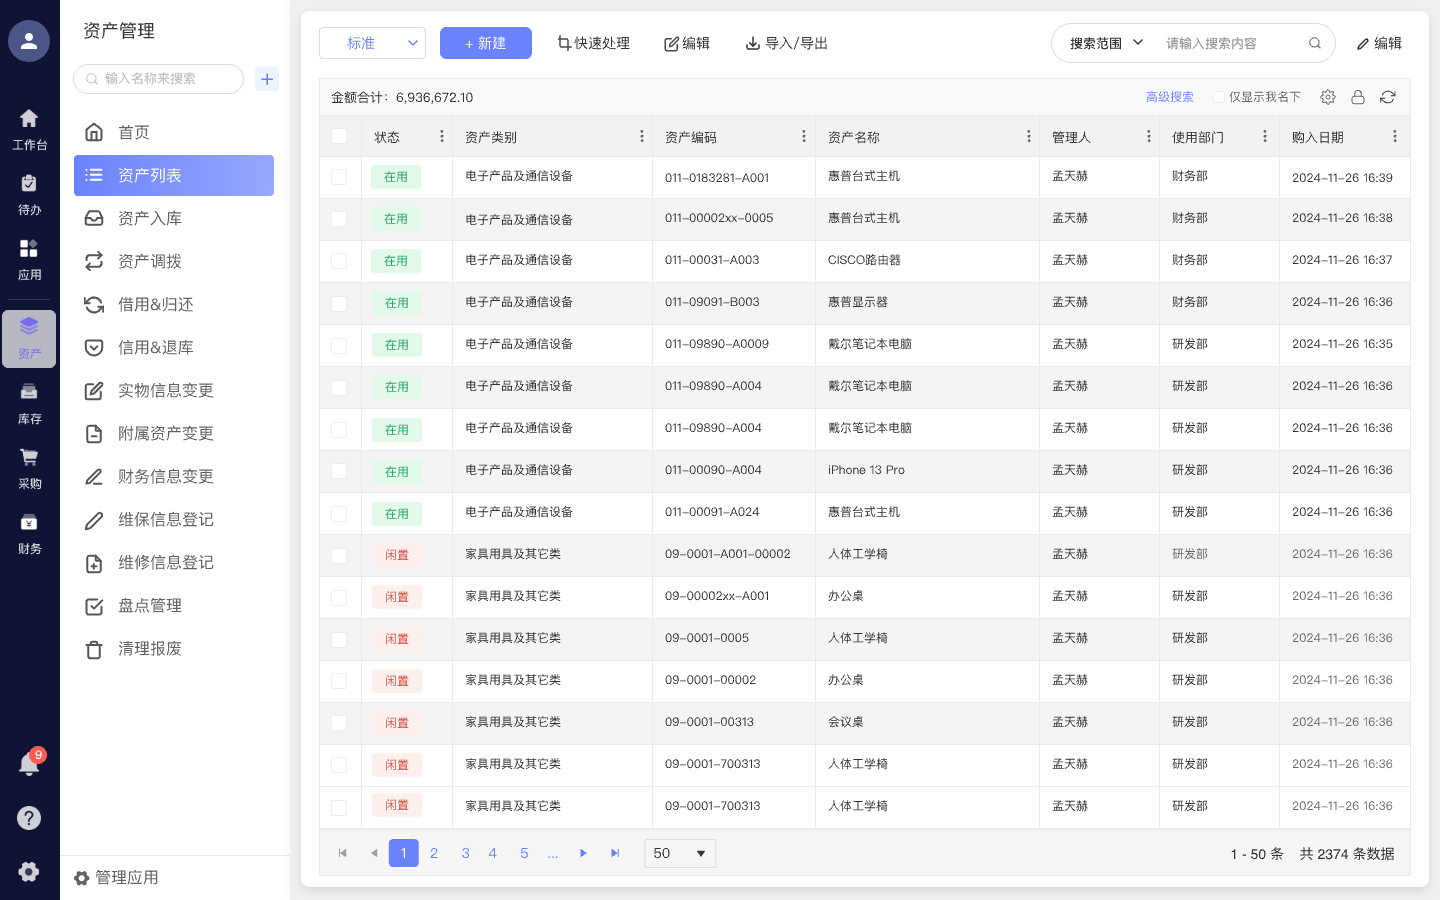The image size is (1440, 900).
Task: Open 使用部门 column options menu dots
Action: [1265, 136]
